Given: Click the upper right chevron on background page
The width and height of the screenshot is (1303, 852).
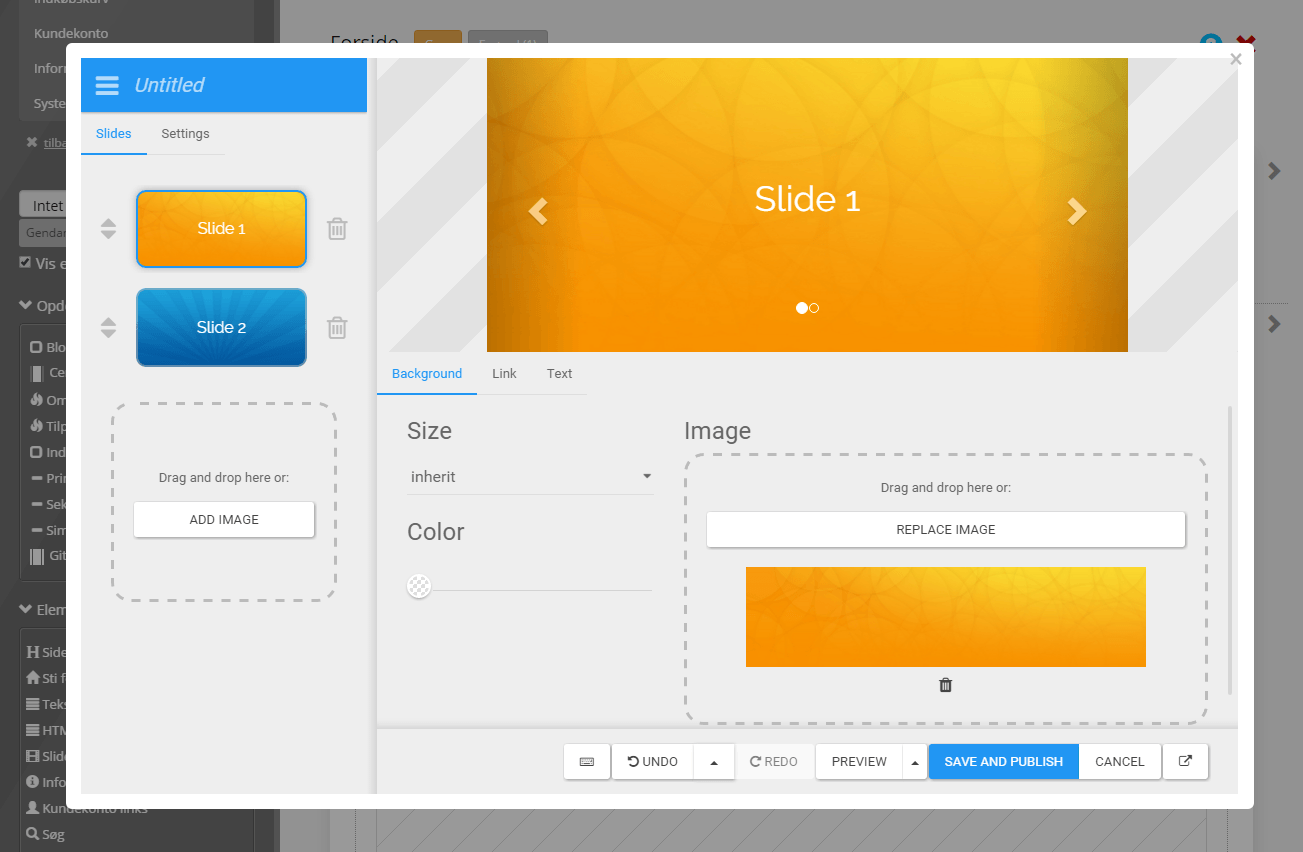Looking at the screenshot, I should click(x=1274, y=171).
